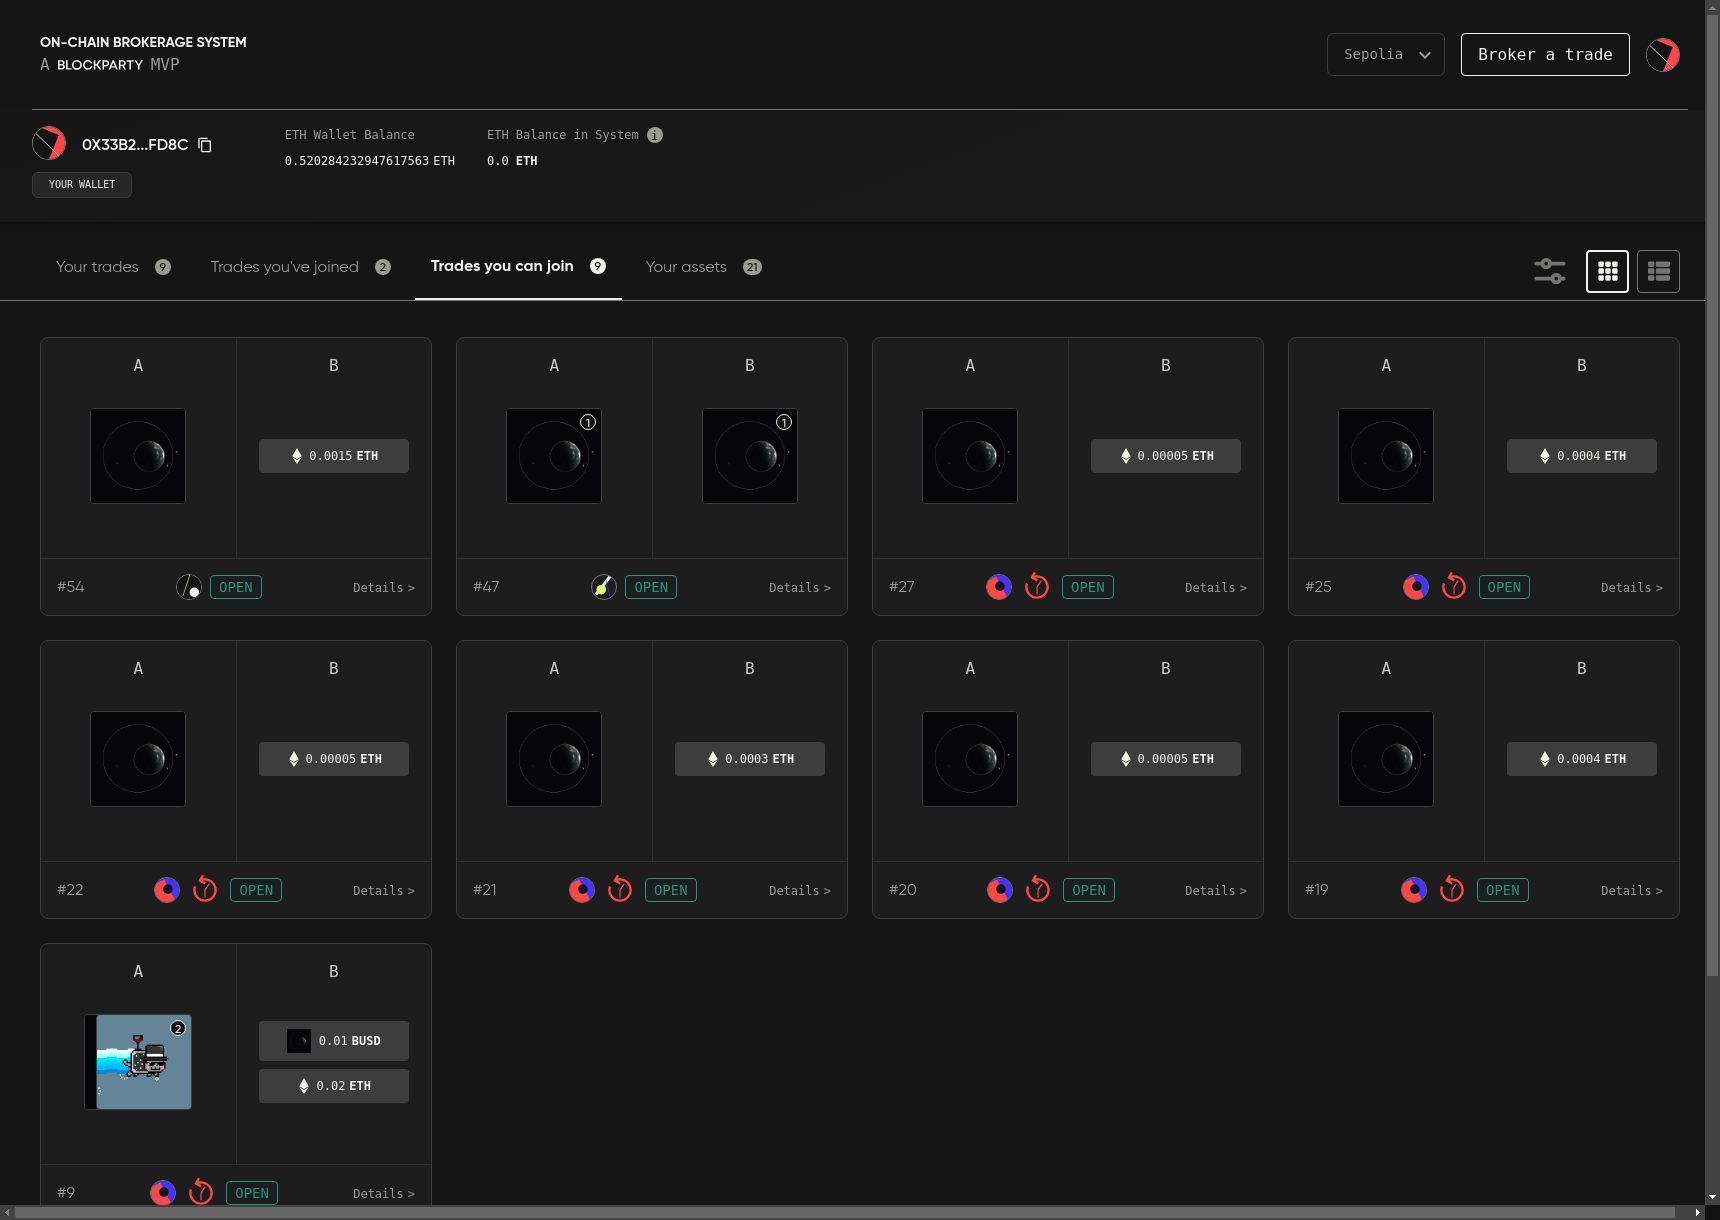Open the filter settings sliders icon

tap(1549, 271)
